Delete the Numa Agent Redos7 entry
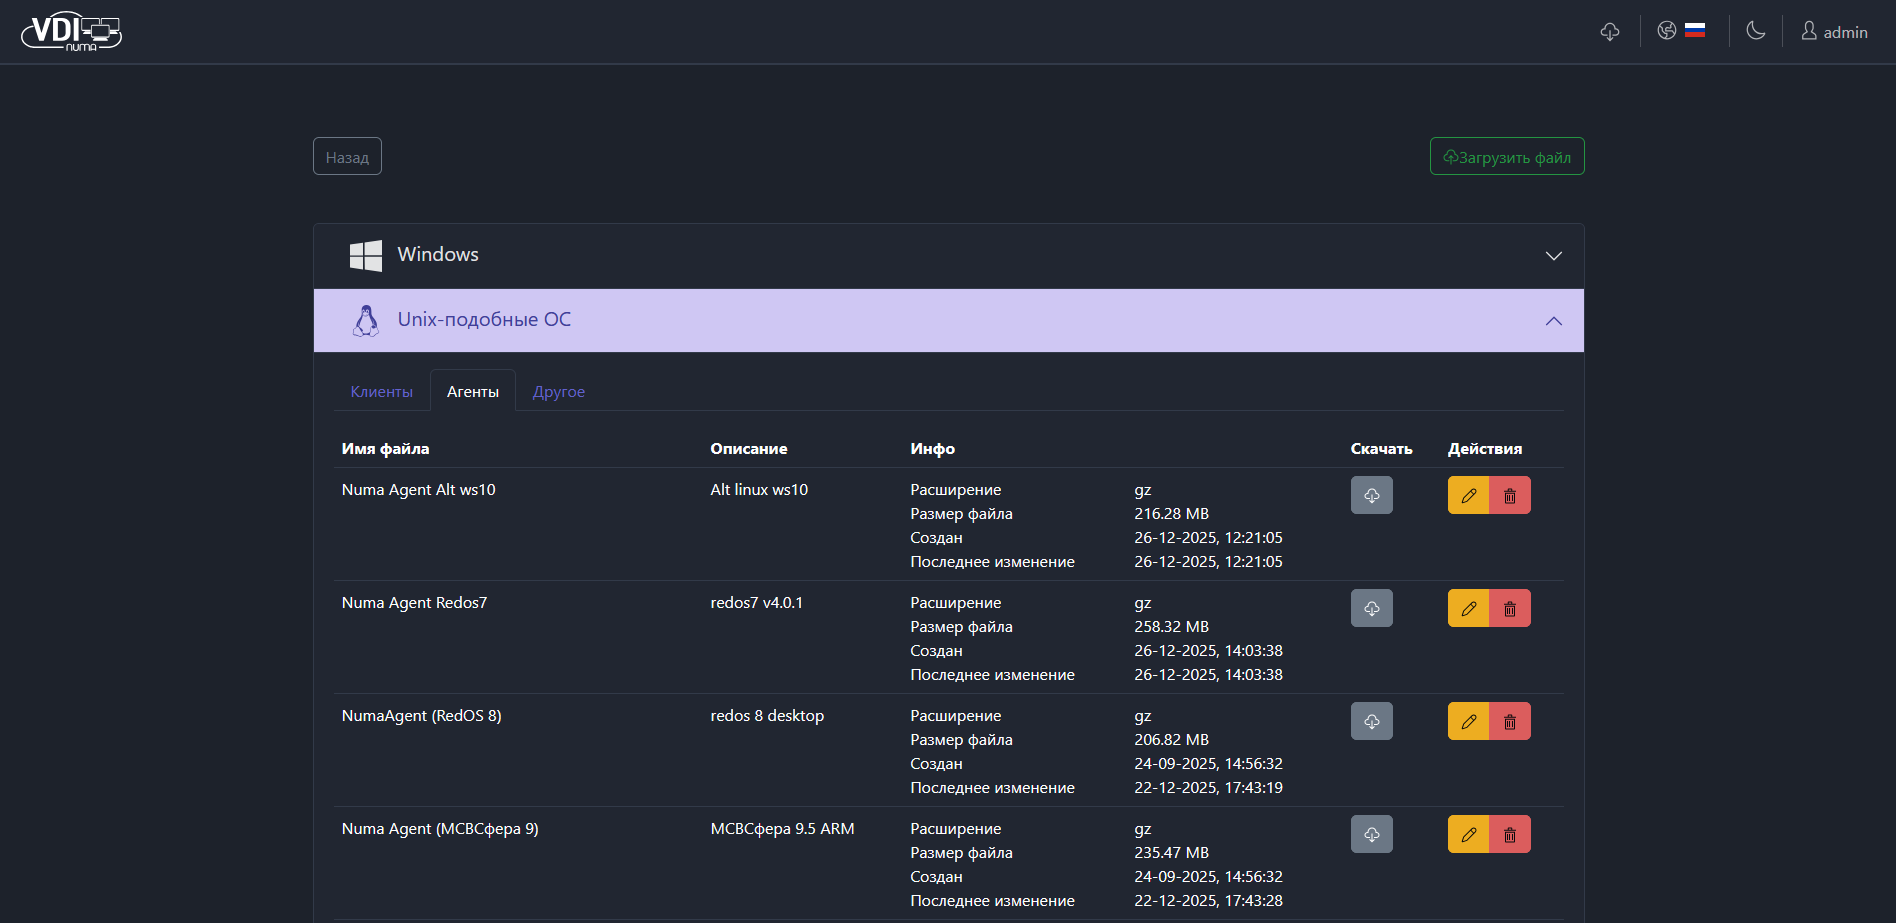The height and width of the screenshot is (923, 1896). 1510,609
